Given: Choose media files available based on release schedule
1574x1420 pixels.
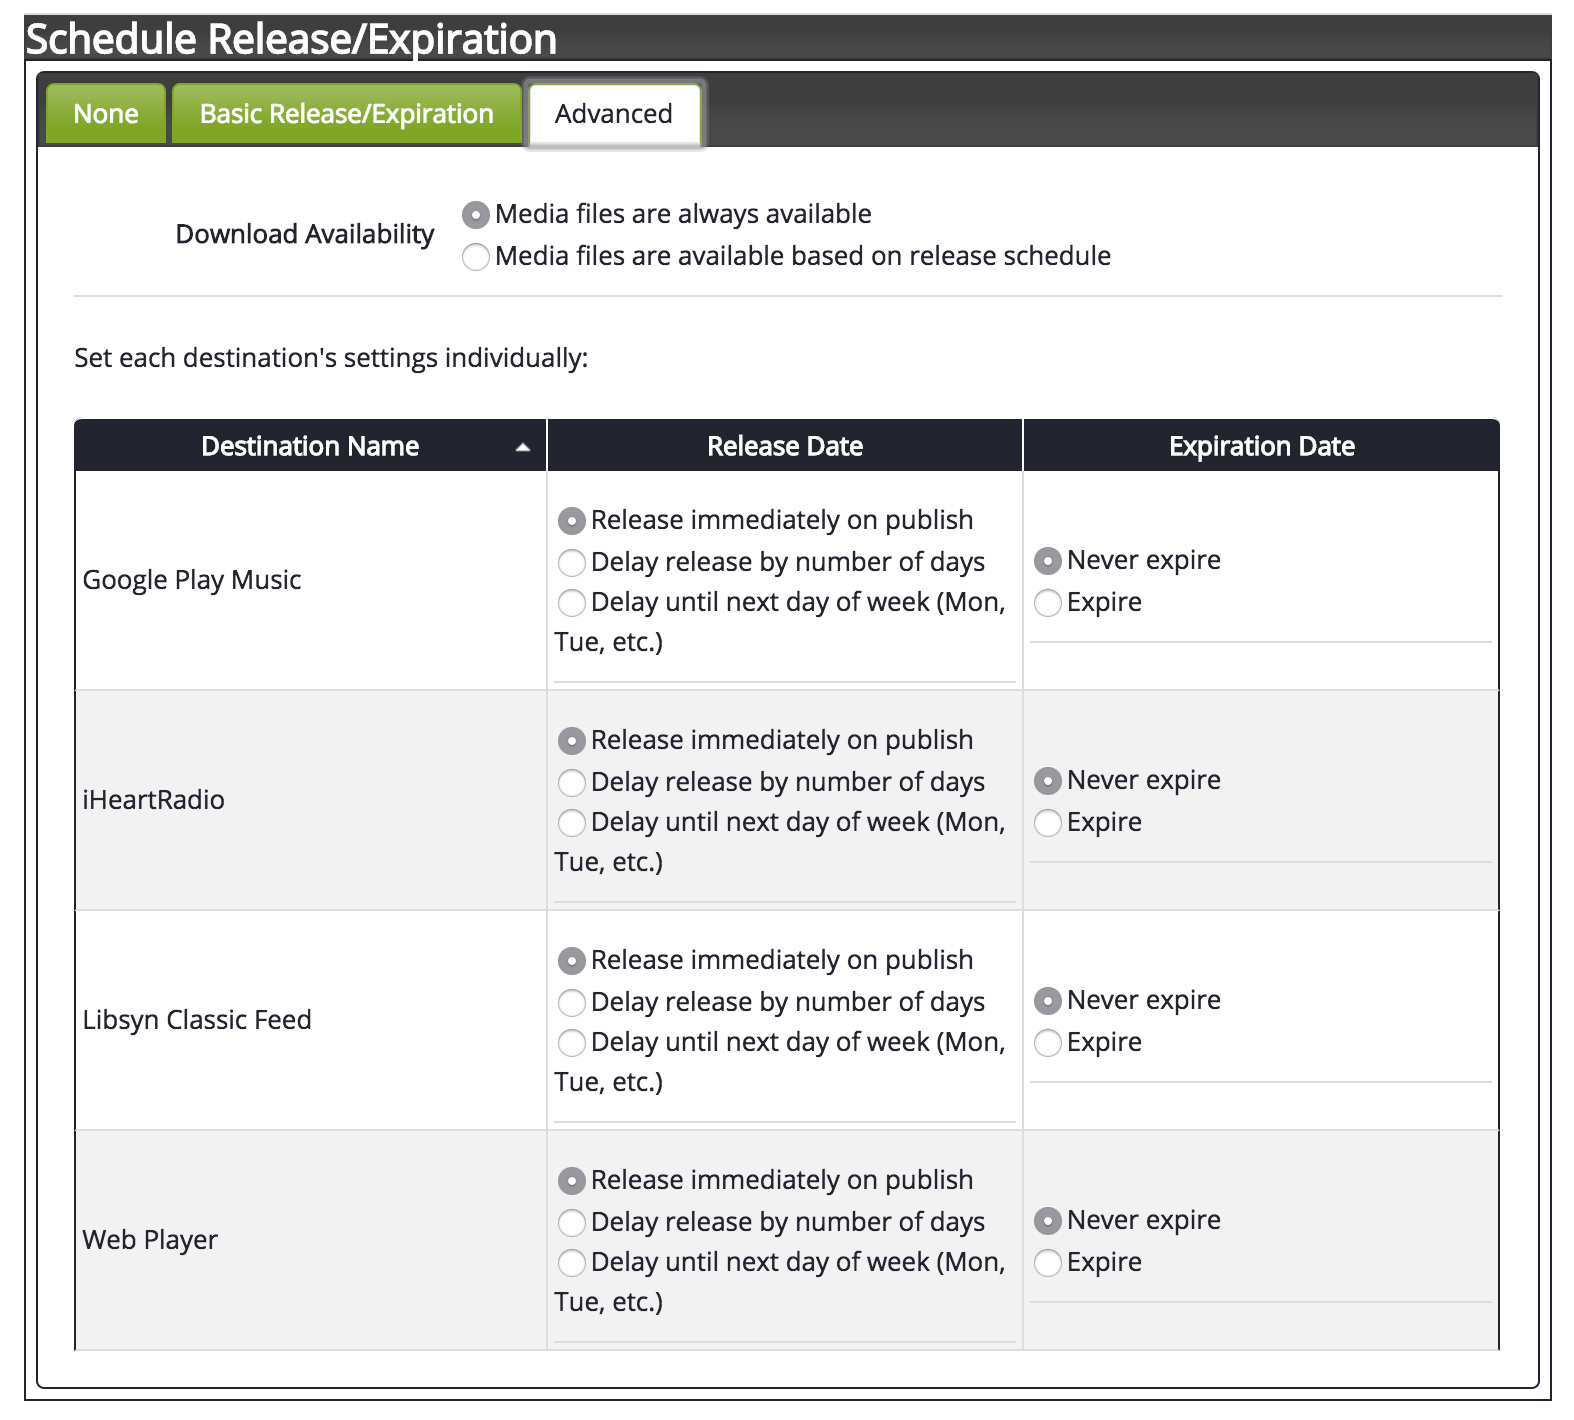Looking at the screenshot, I should (476, 257).
